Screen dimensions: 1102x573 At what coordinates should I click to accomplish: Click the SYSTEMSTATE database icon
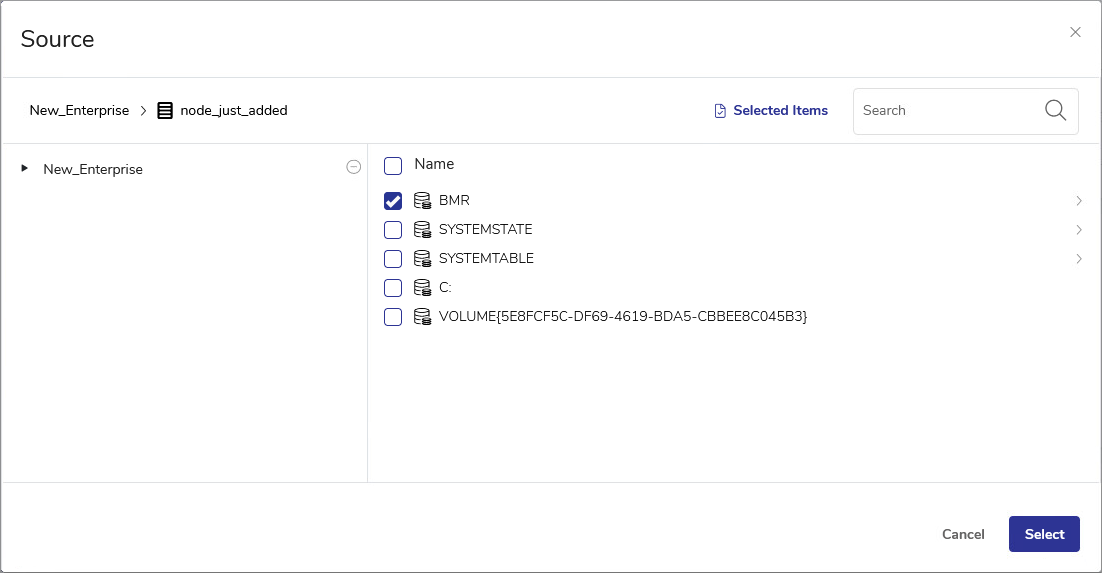[x=422, y=230]
